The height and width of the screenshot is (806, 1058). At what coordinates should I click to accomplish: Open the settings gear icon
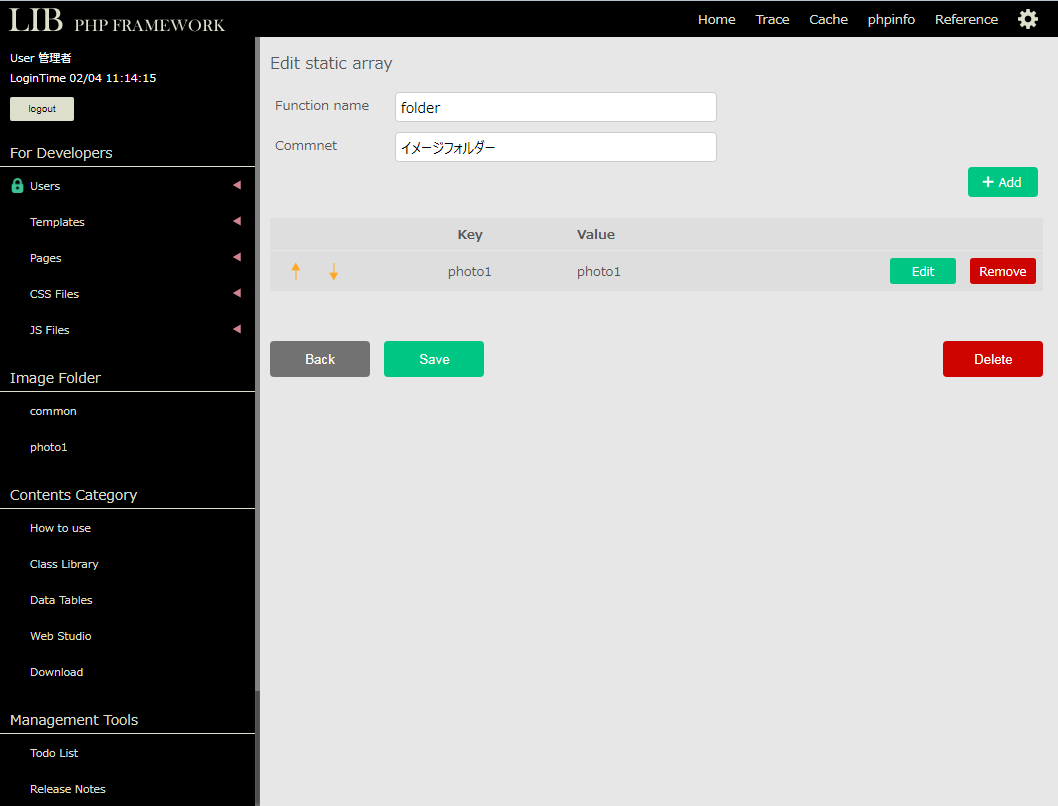1027,19
